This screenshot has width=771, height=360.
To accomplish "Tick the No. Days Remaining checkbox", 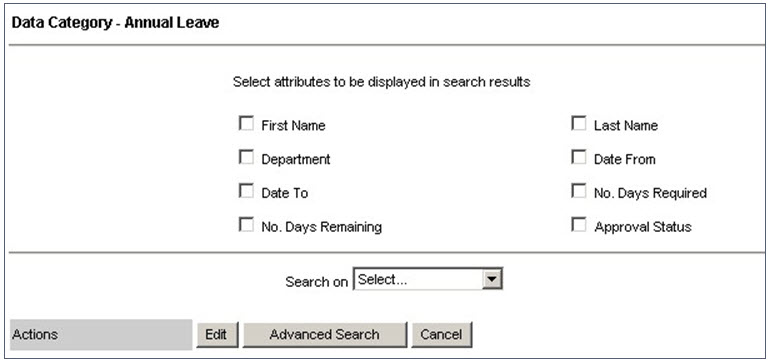I will coord(246,225).
